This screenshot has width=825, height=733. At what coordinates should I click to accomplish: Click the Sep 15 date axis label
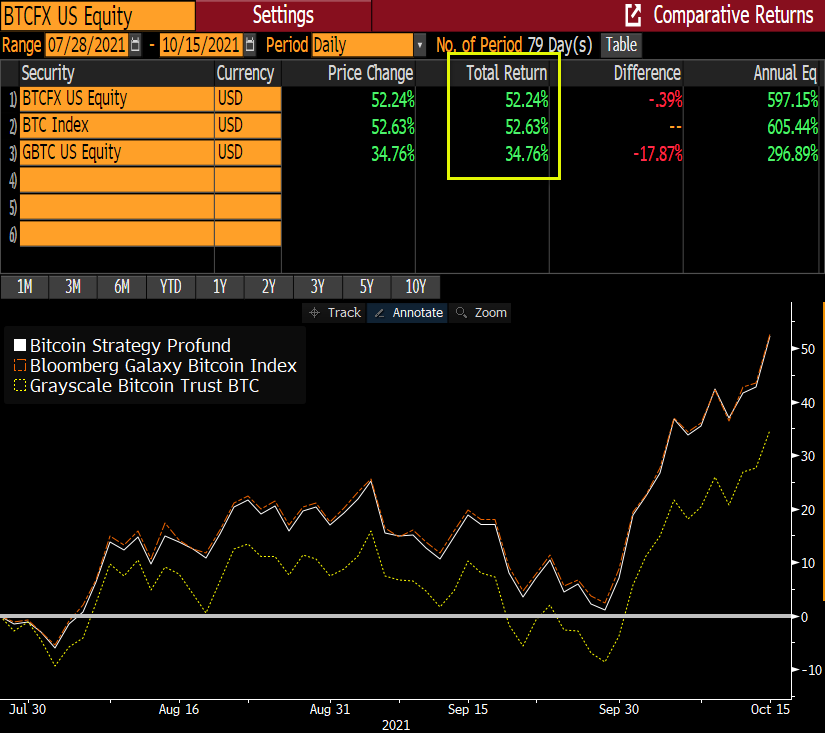point(468,709)
